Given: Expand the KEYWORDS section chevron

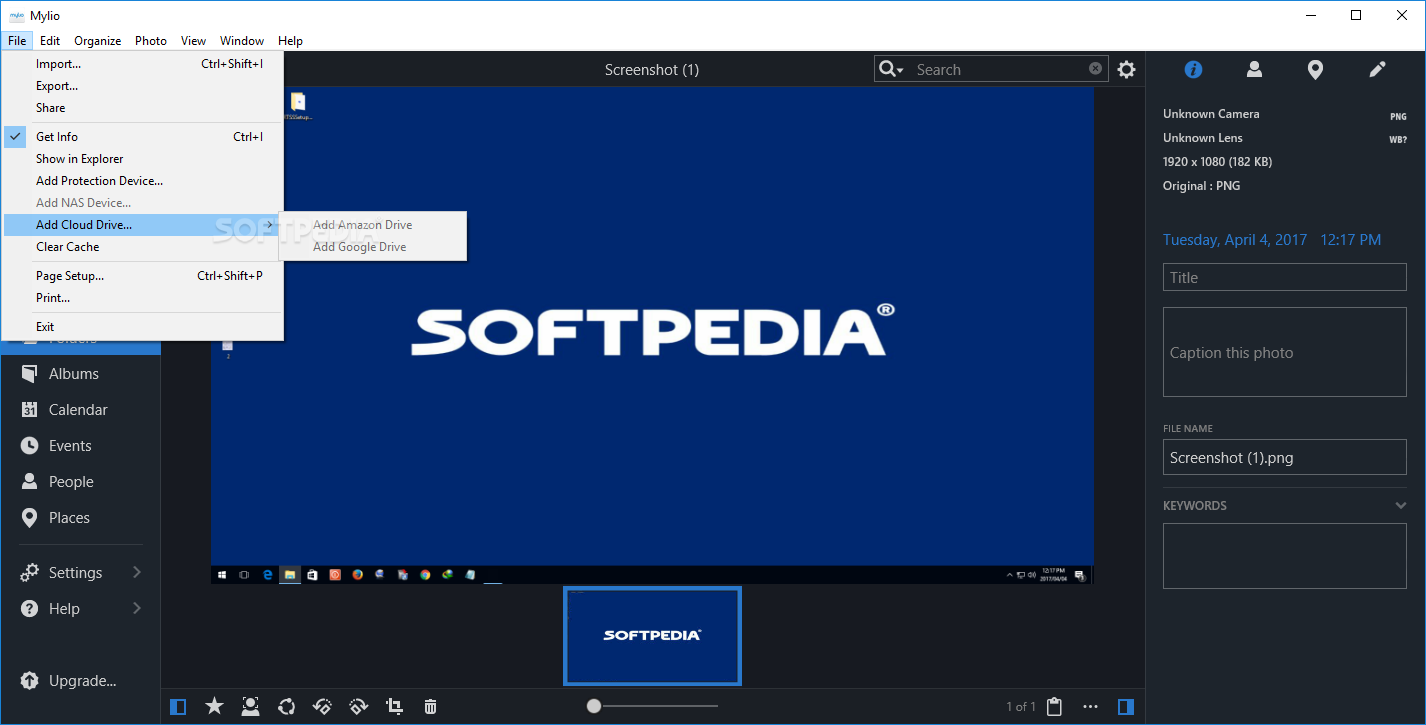Looking at the screenshot, I should pyautogui.click(x=1401, y=506).
